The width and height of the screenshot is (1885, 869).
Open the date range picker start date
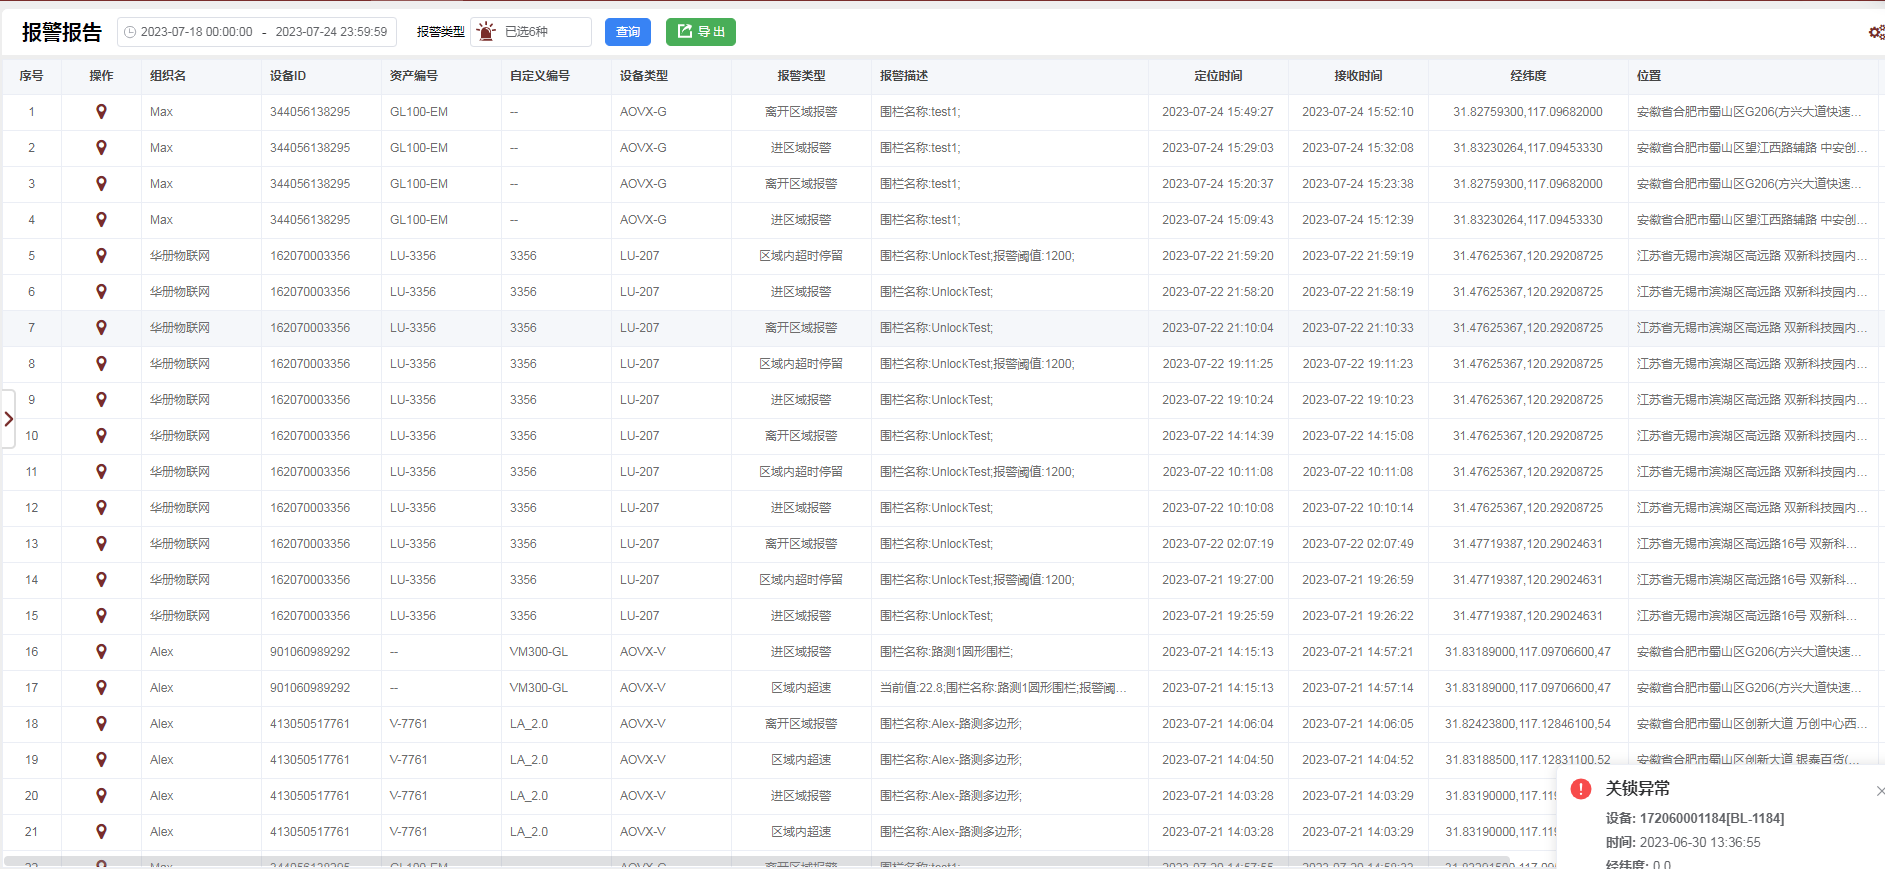pos(196,32)
